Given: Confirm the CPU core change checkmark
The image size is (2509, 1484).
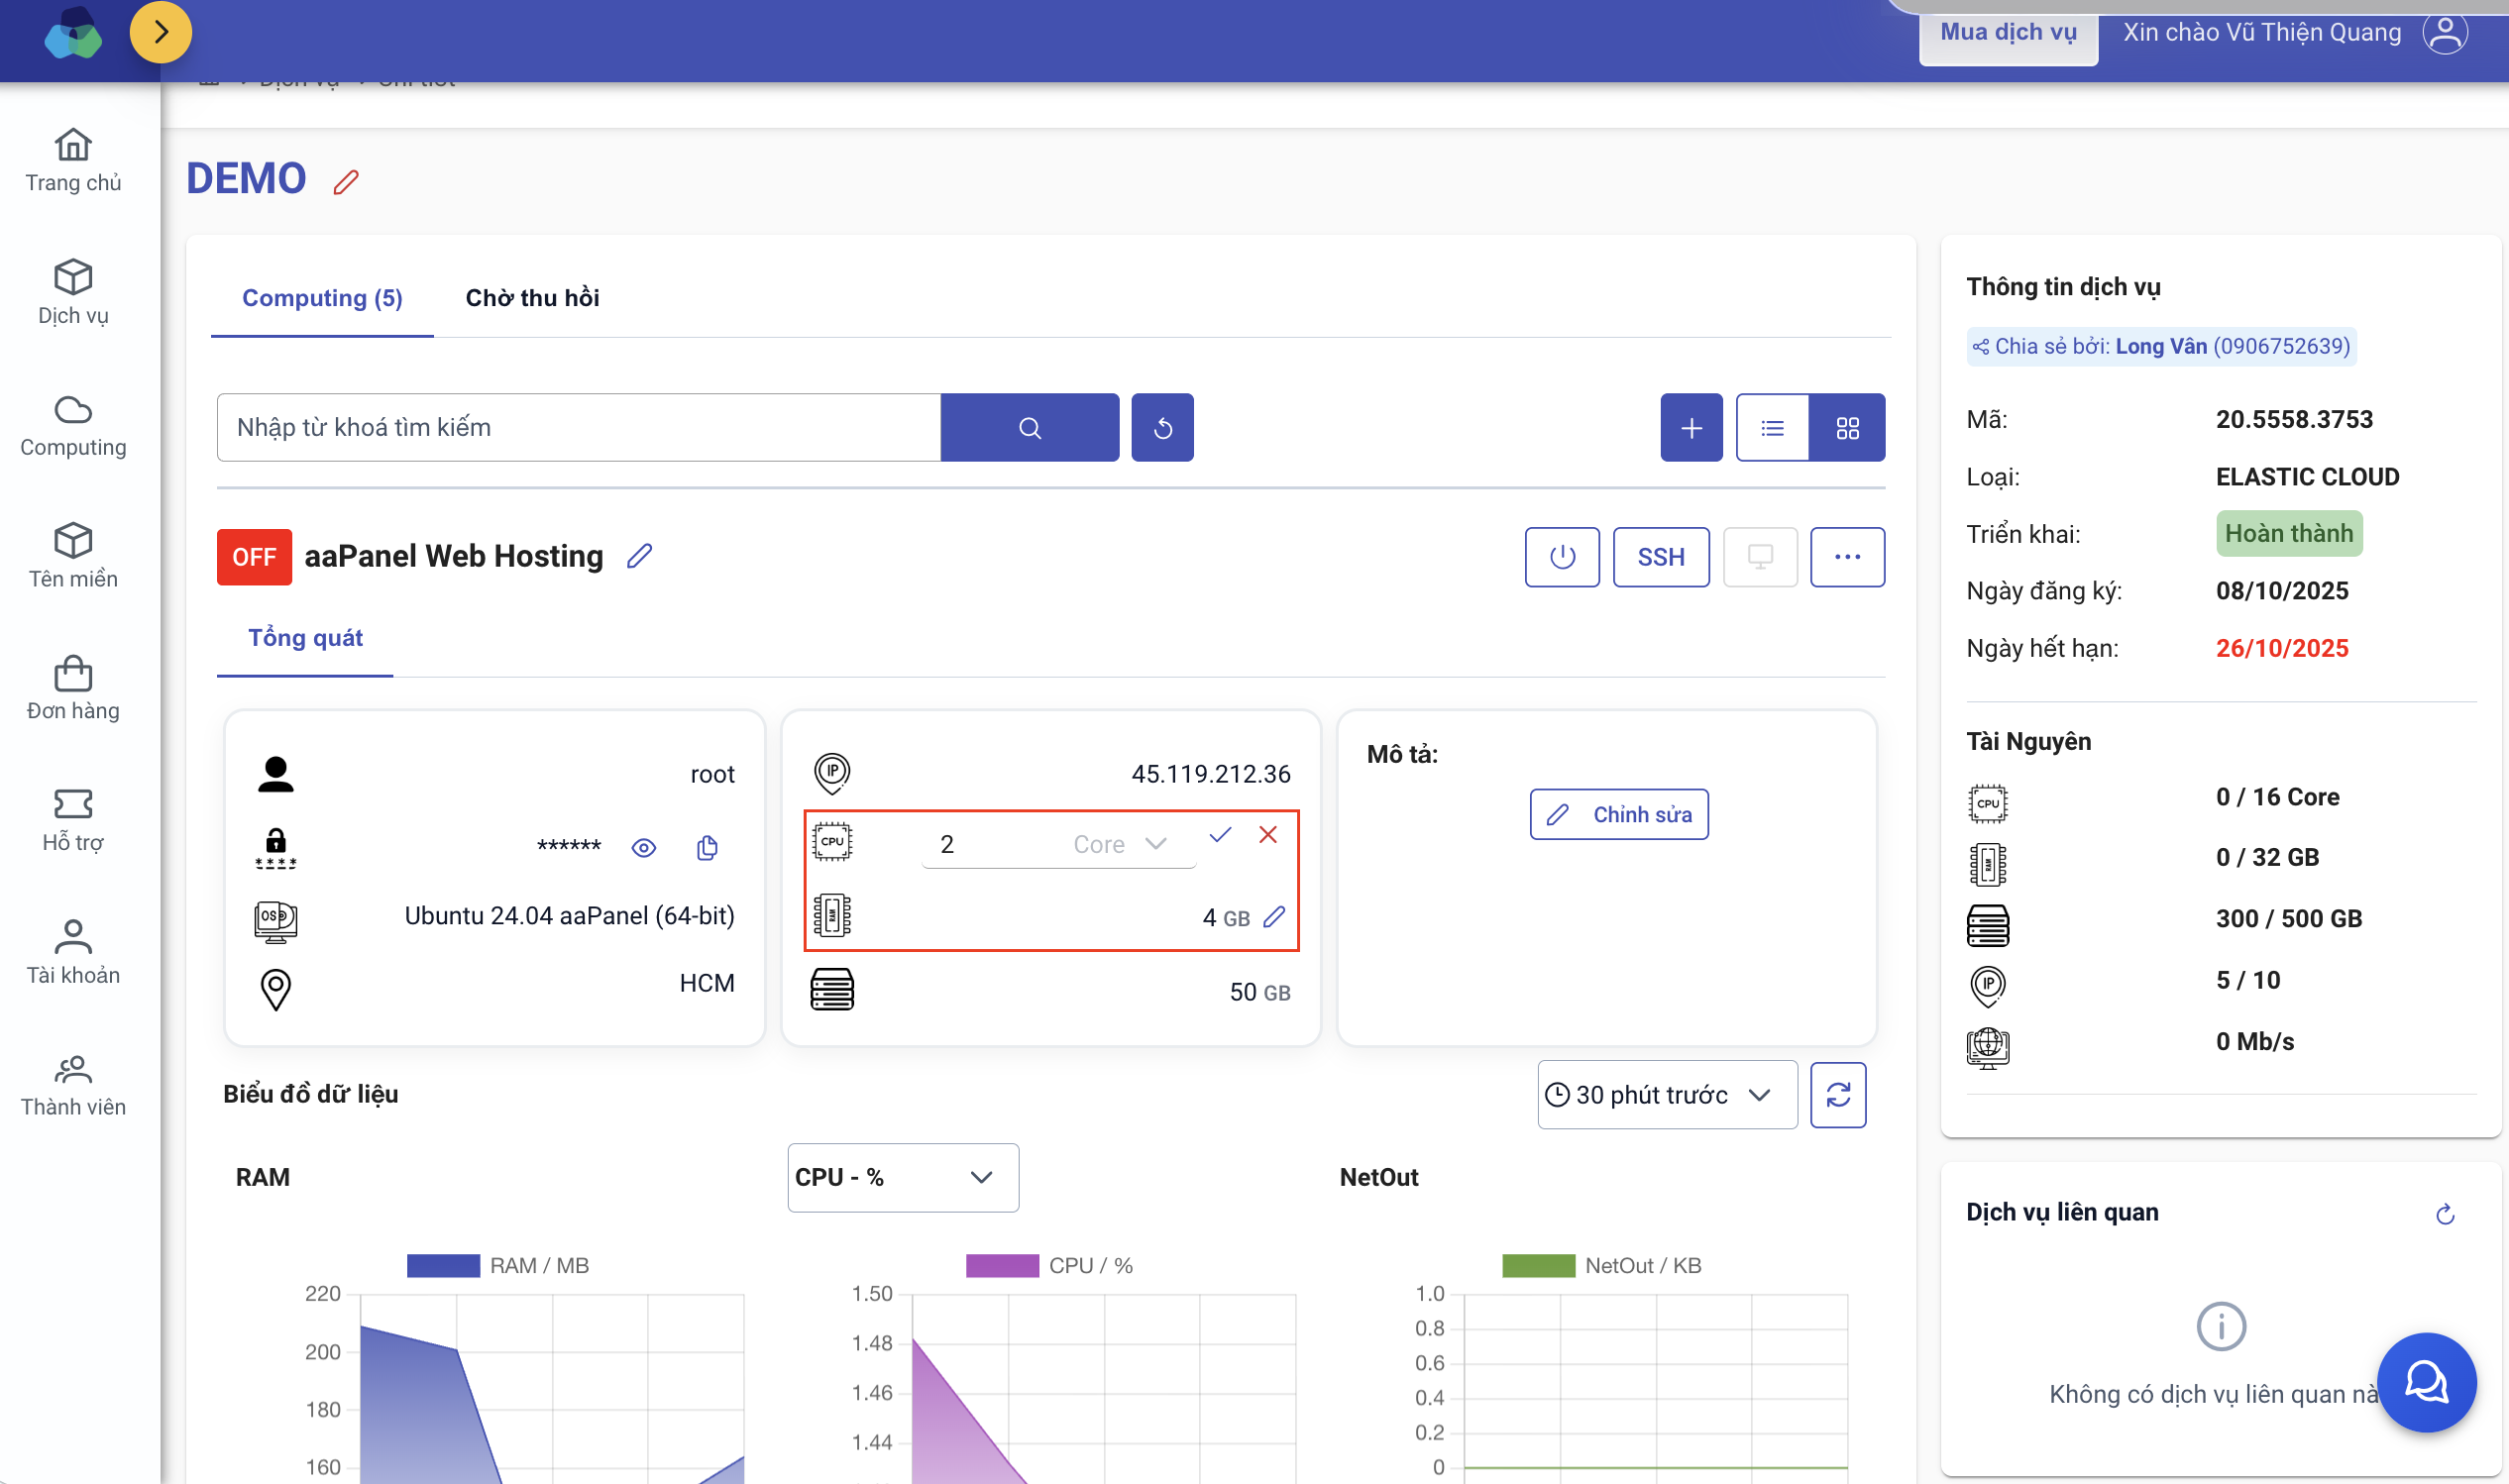Looking at the screenshot, I should 1219,835.
